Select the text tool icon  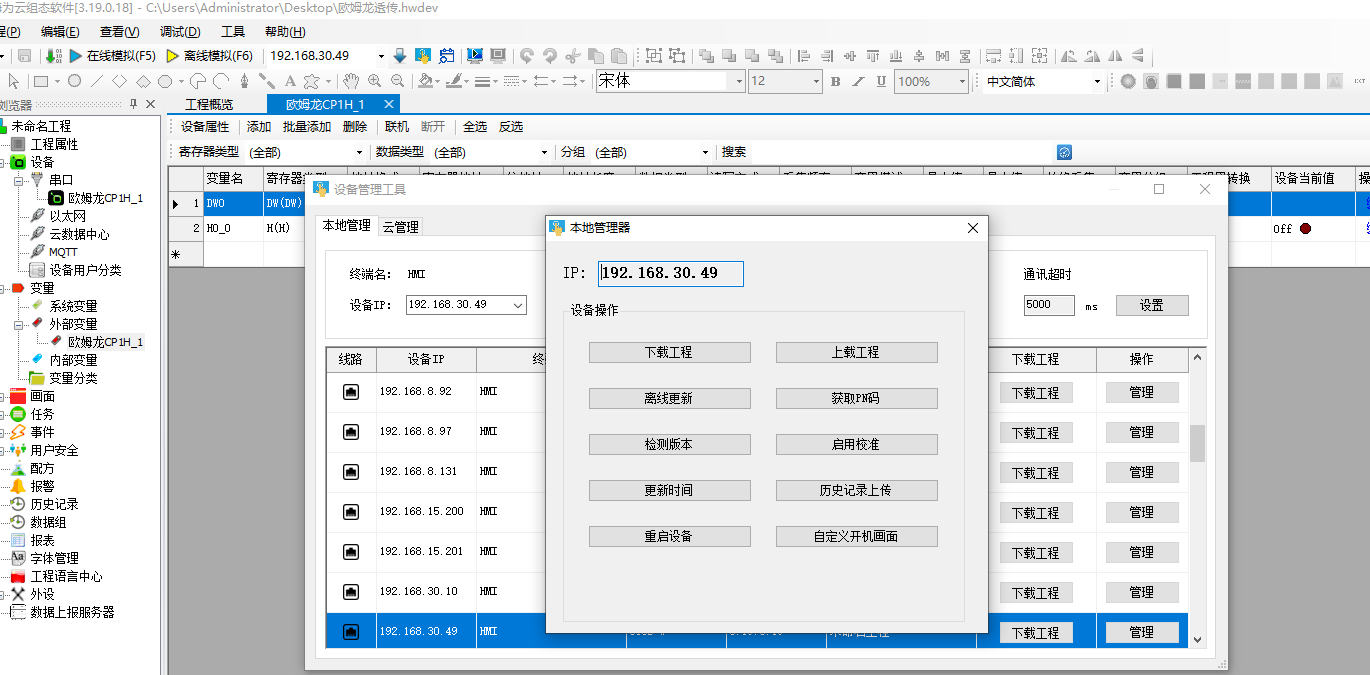290,81
